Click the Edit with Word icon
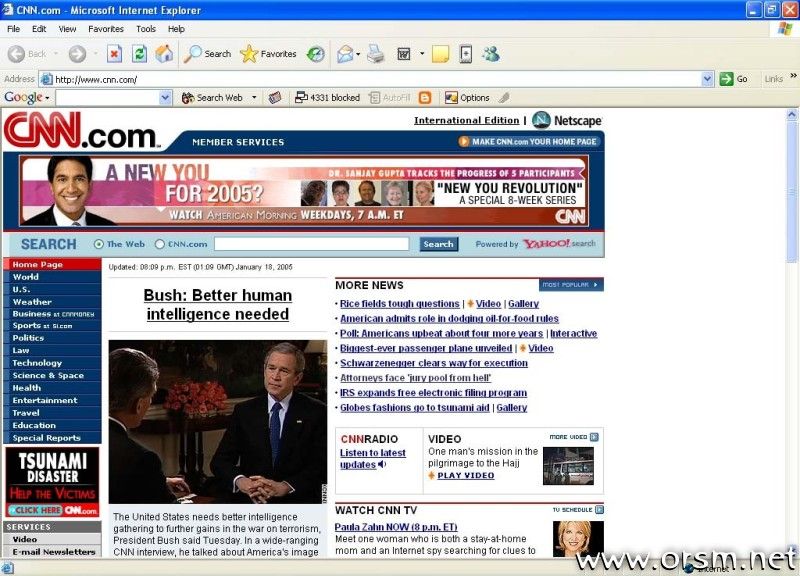The height and width of the screenshot is (576, 800). tap(404, 54)
